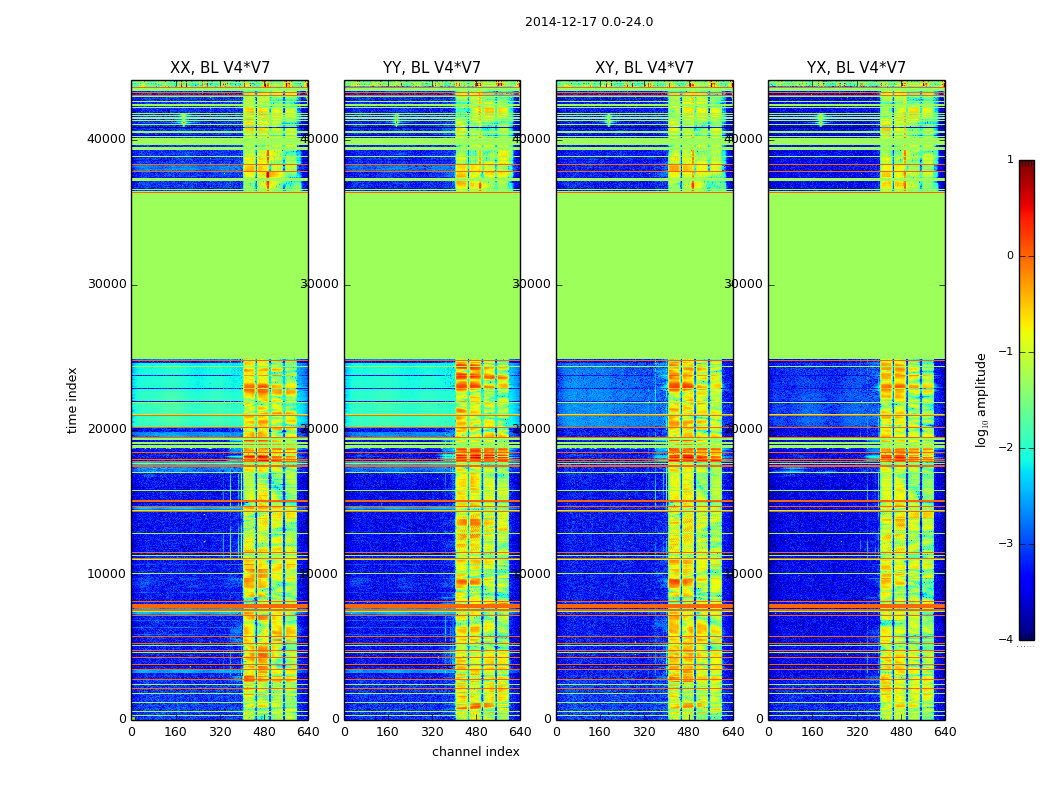The width and height of the screenshot is (1050, 800).
Task: Click the YX, BL V4*V7 plot title
Action: tap(856, 68)
